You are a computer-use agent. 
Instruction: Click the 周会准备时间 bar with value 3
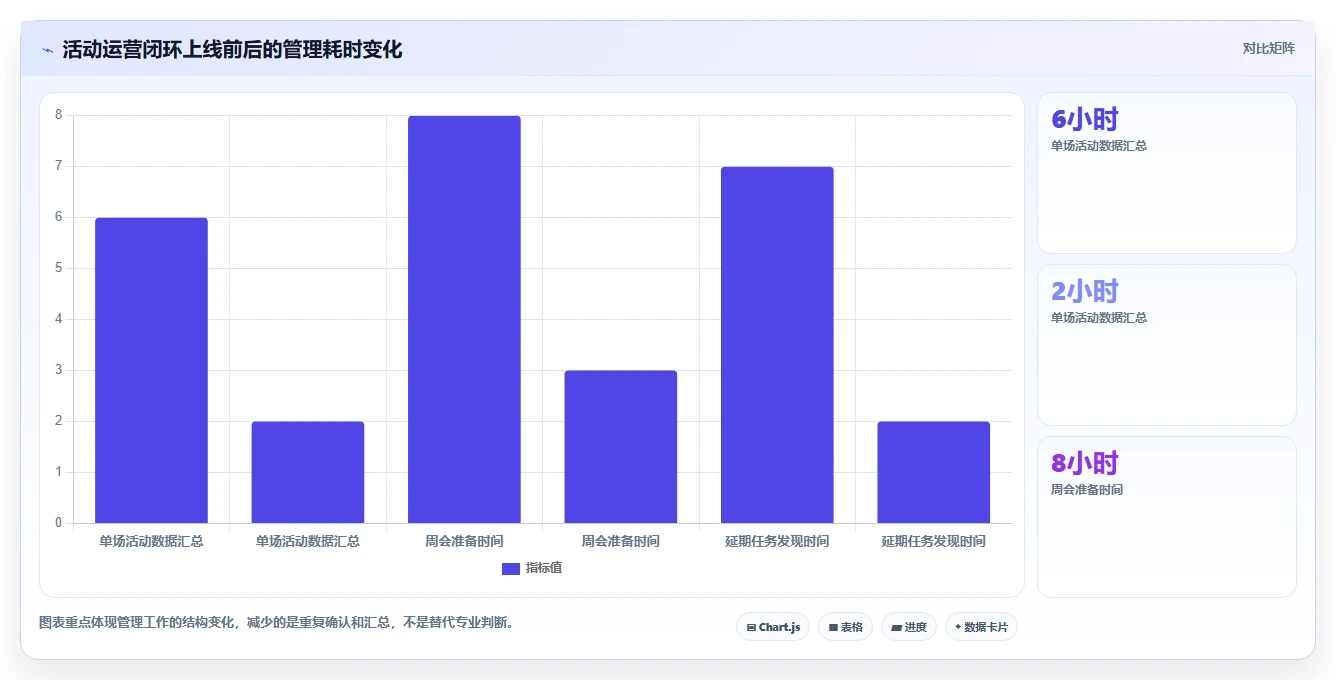tap(621, 447)
